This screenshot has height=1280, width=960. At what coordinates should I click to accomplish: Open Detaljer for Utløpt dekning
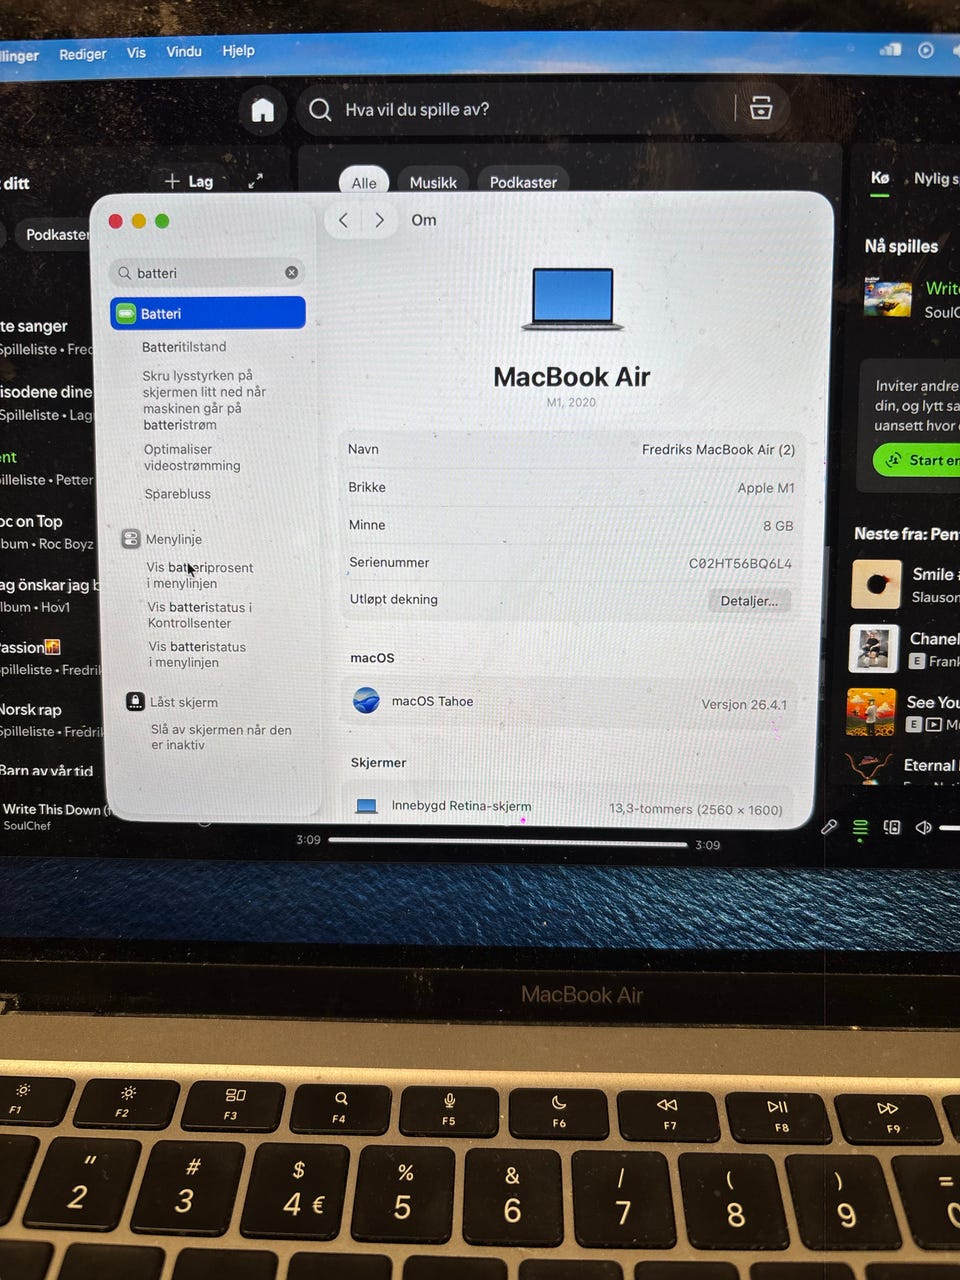tap(749, 601)
